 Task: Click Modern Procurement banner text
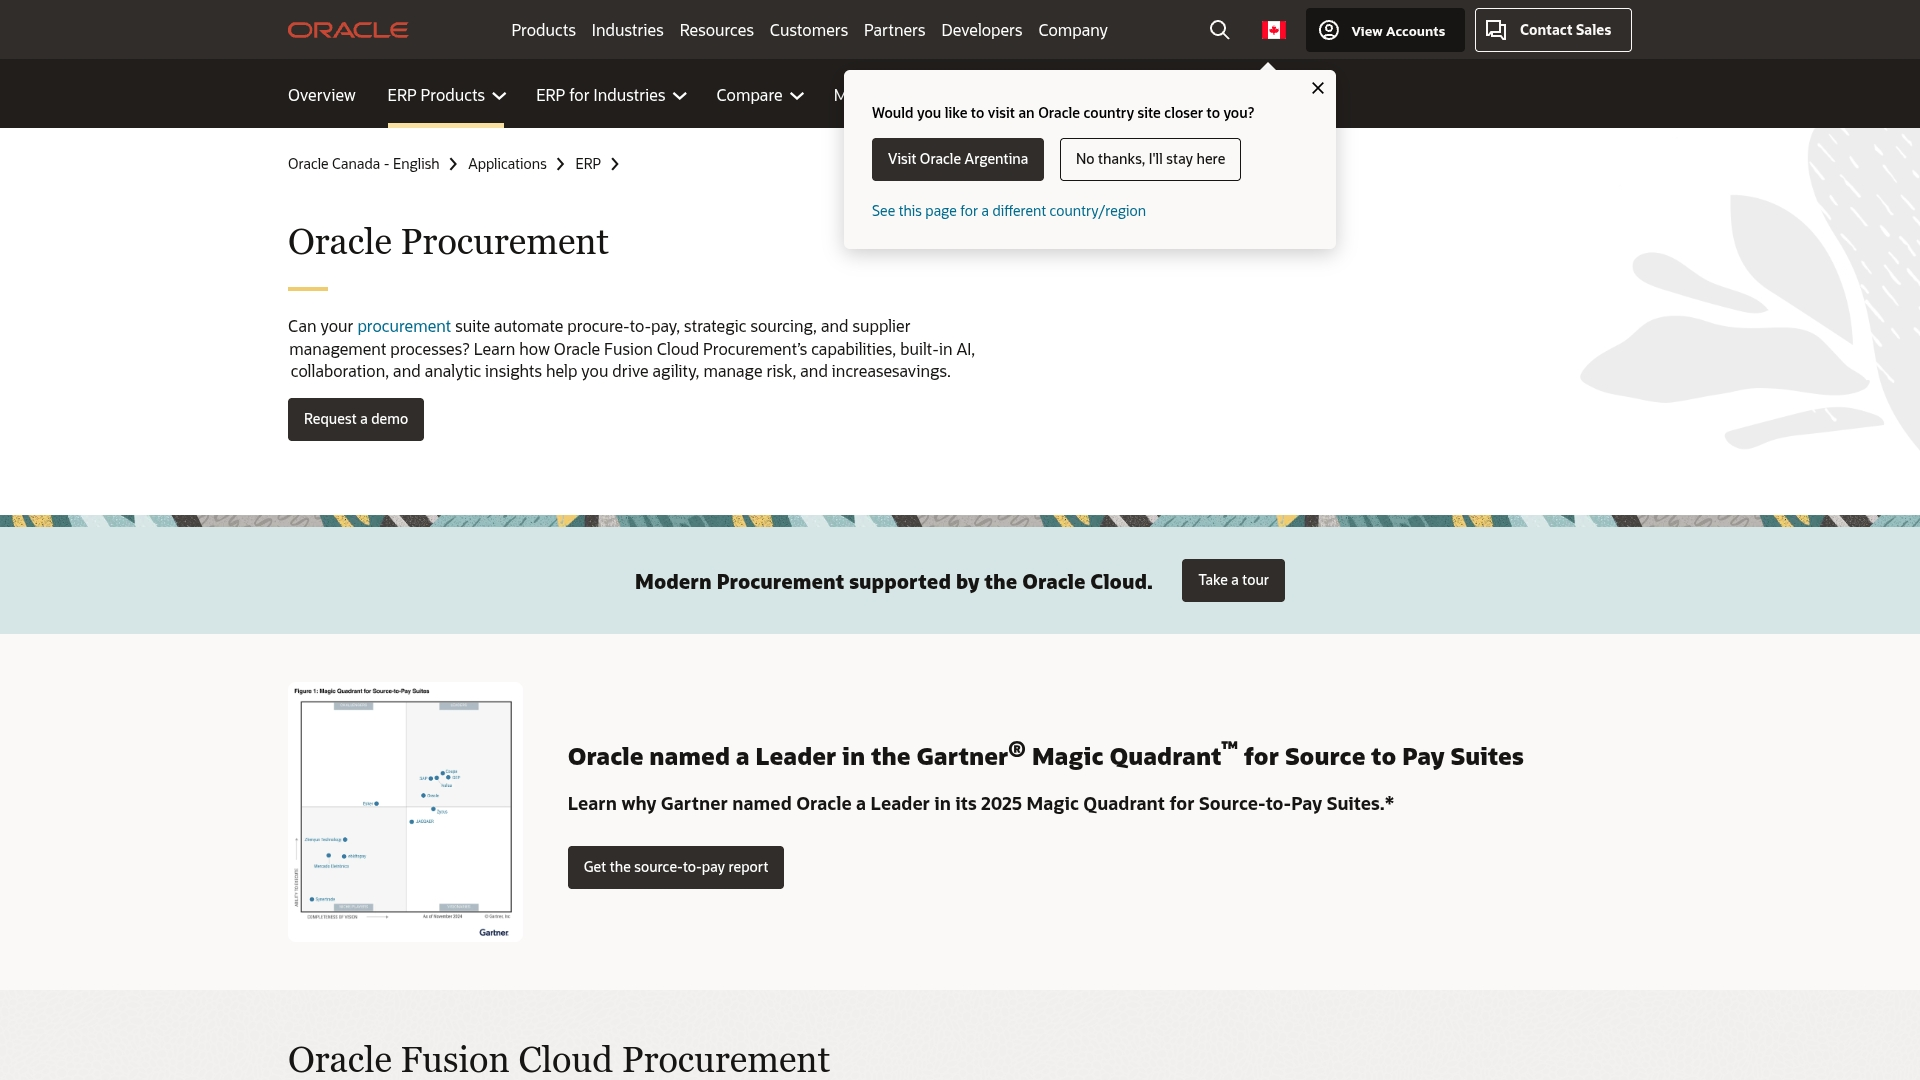[893, 582]
